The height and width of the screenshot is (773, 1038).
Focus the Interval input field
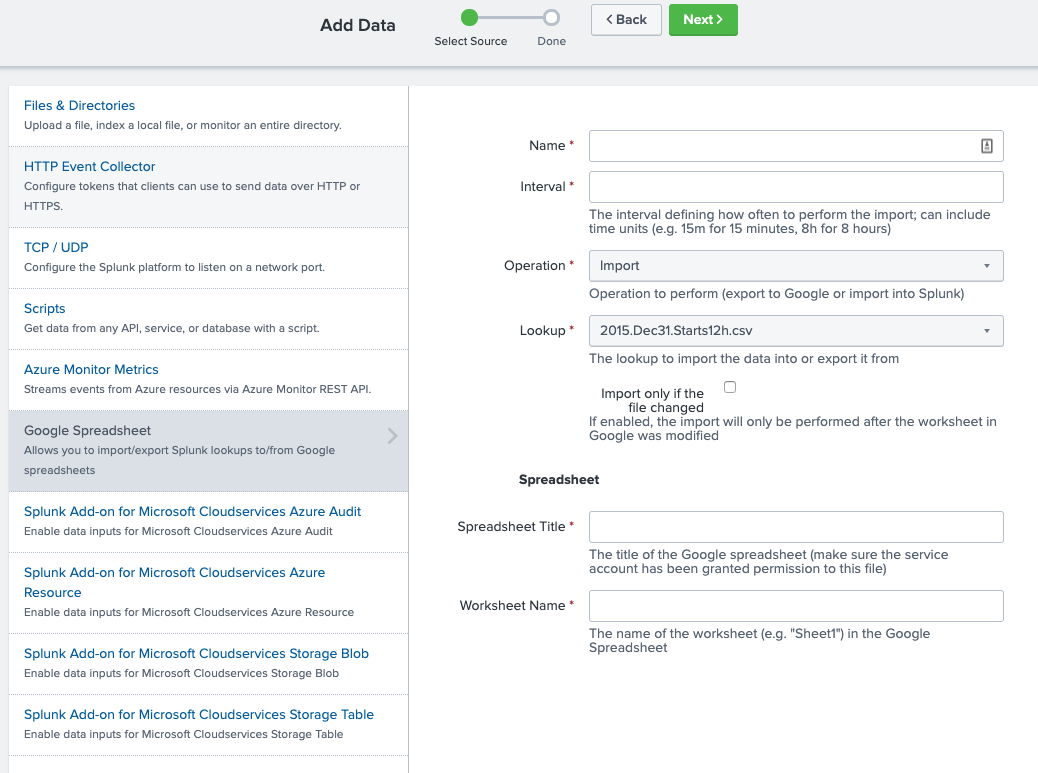[796, 187]
